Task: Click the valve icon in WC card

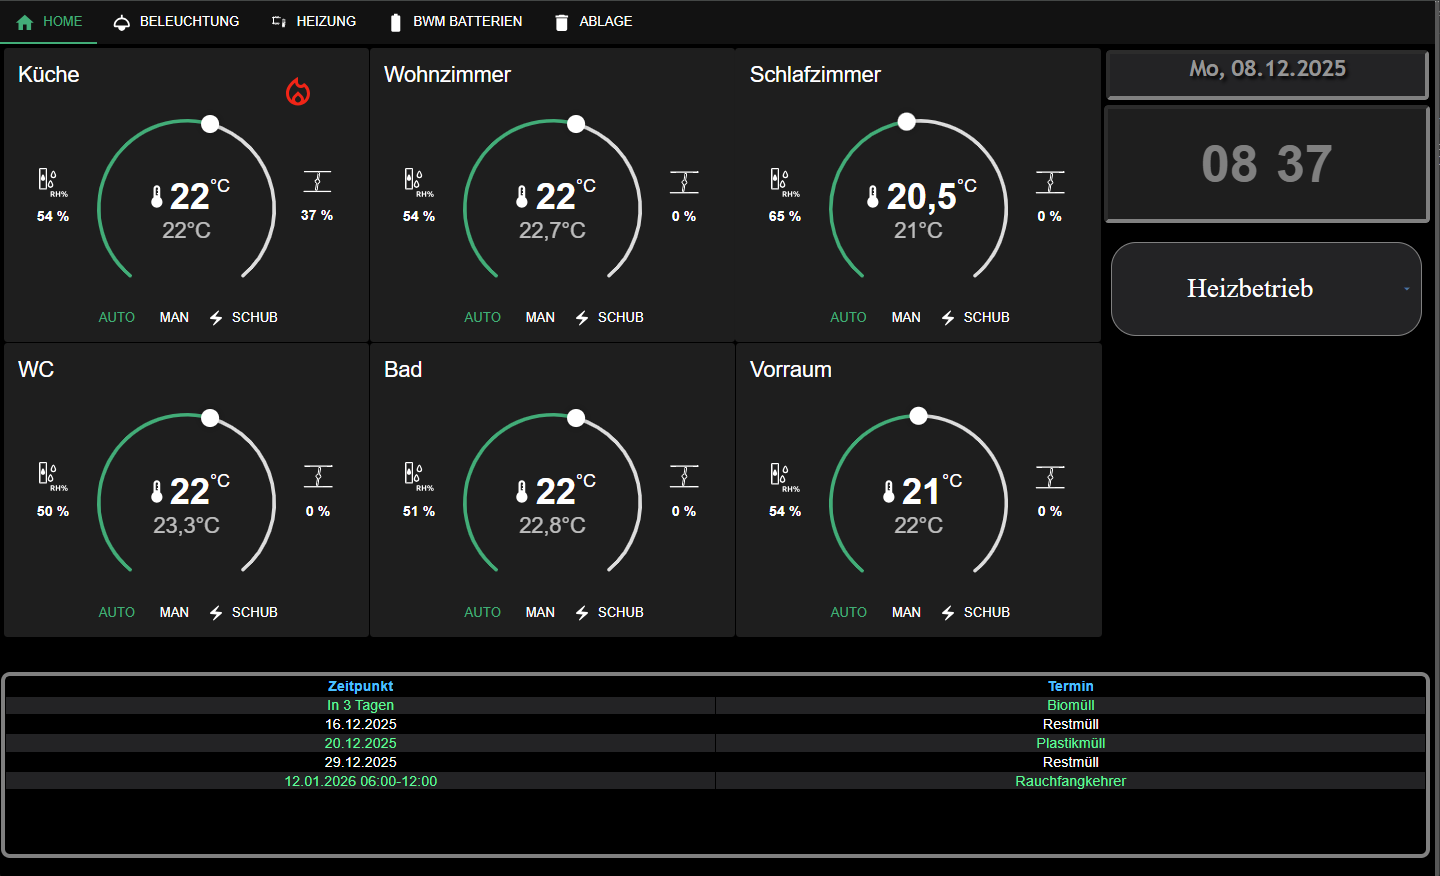Action: pyautogui.click(x=318, y=477)
